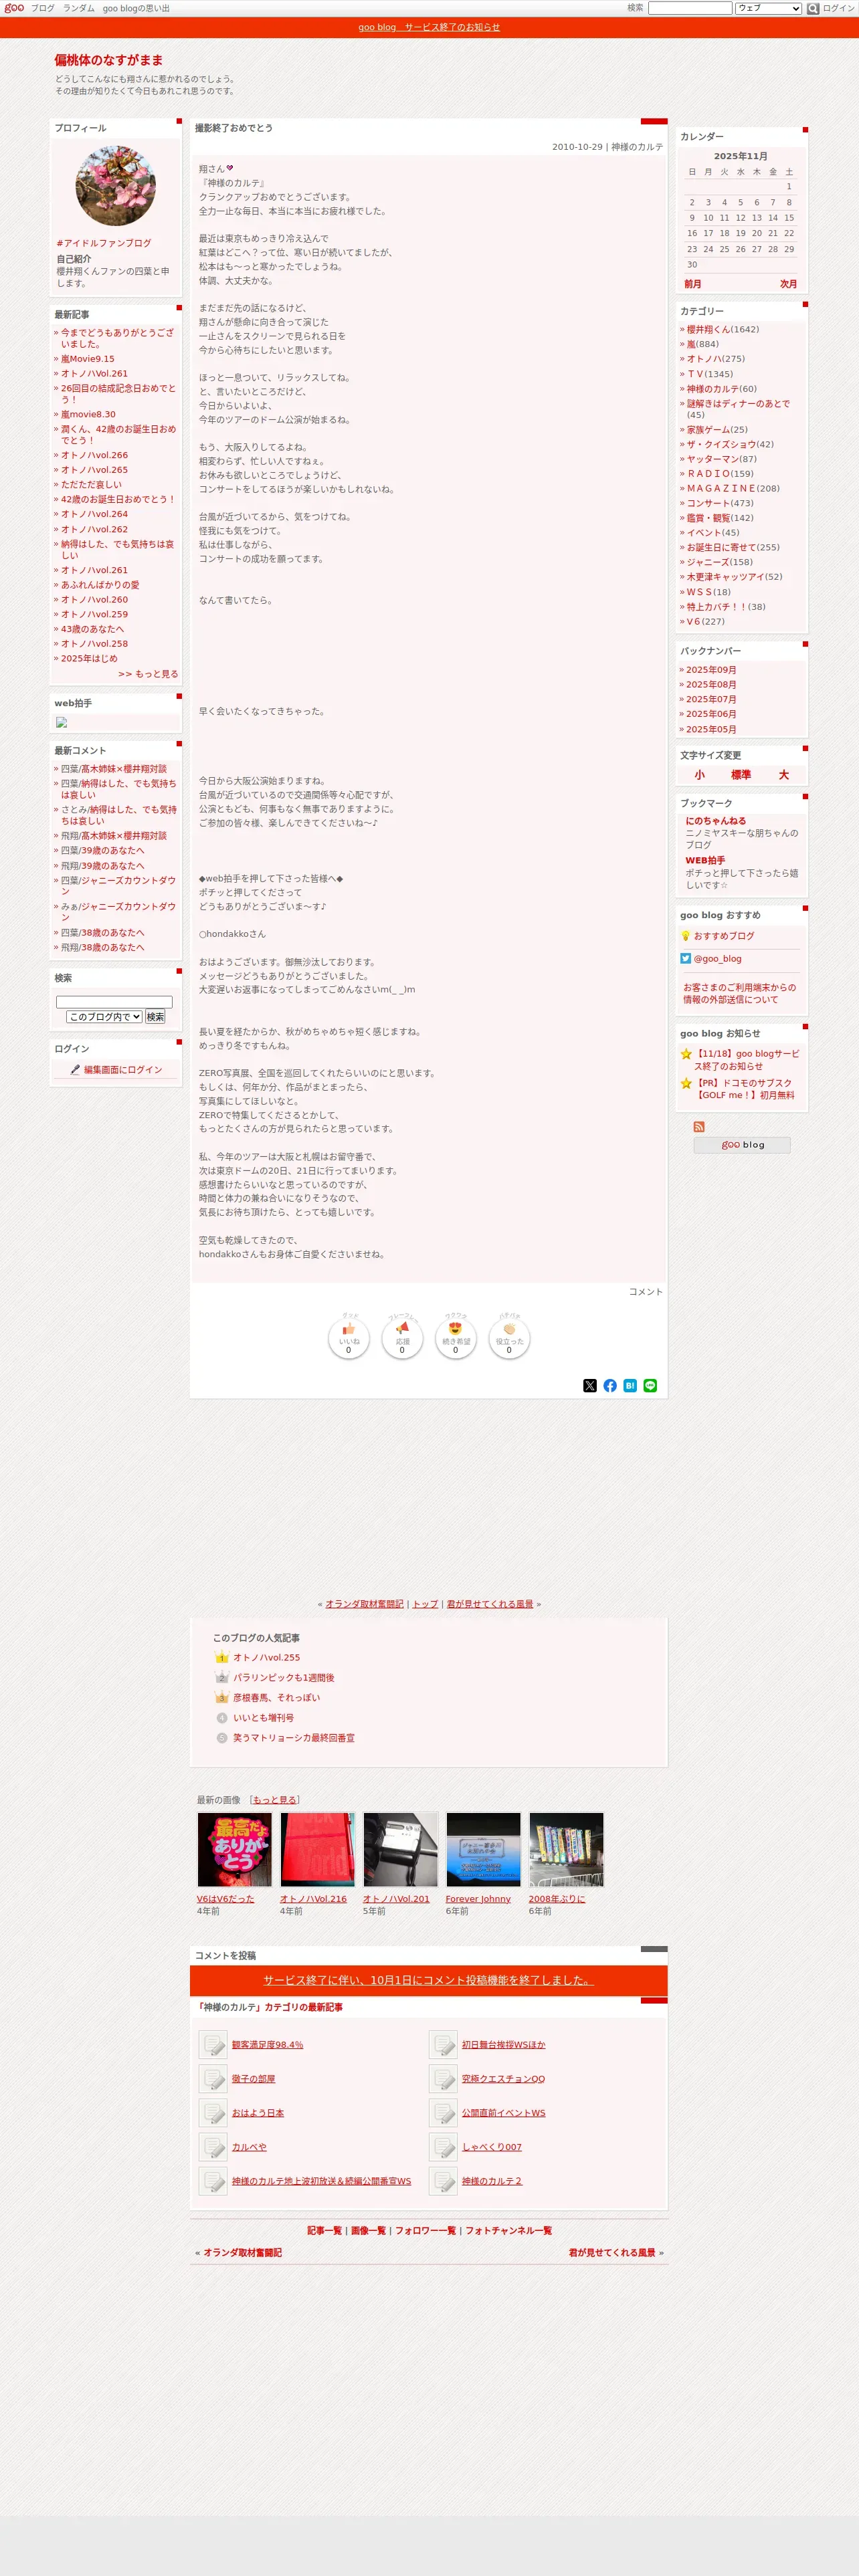Set font size to 小

point(699,775)
